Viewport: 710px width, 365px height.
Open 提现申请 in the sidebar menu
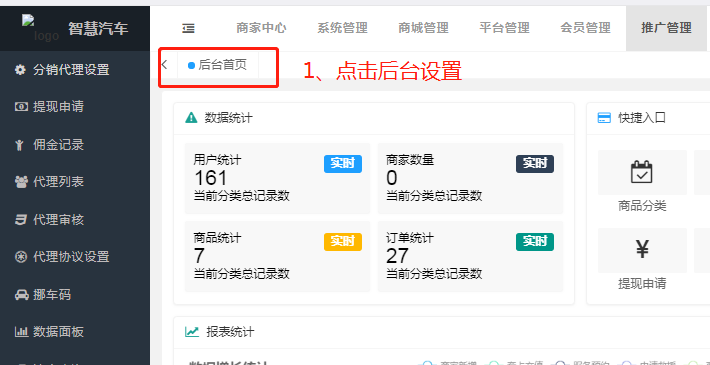pyautogui.click(x=58, y=106)
